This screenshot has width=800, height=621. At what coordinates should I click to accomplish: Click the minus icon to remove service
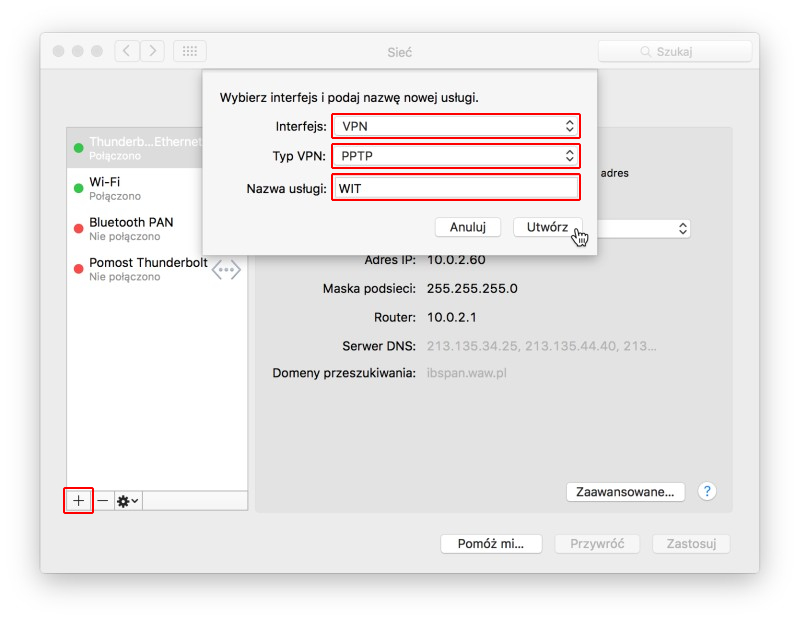click(x=103, y=500)
